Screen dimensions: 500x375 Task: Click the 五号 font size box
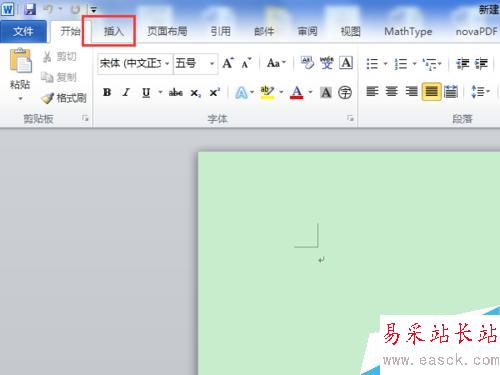(x=191, y=63)
